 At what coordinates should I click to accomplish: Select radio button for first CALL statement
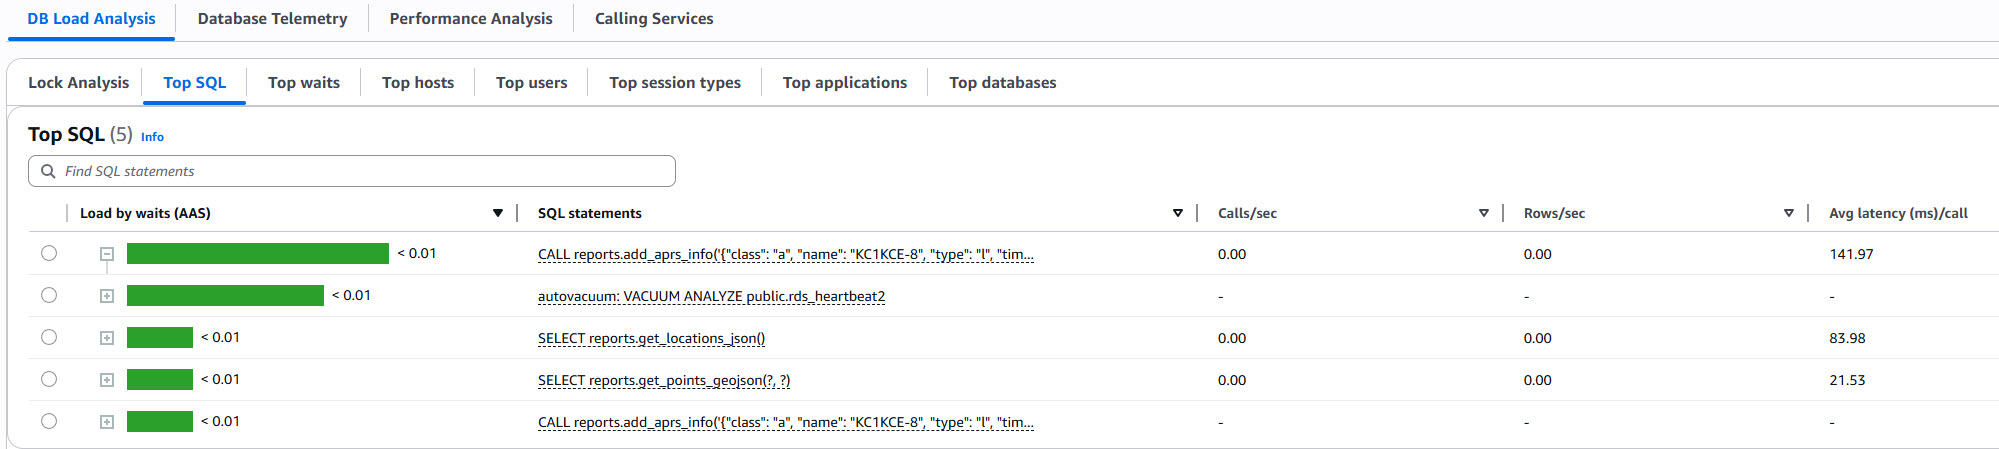click(49, 253)
